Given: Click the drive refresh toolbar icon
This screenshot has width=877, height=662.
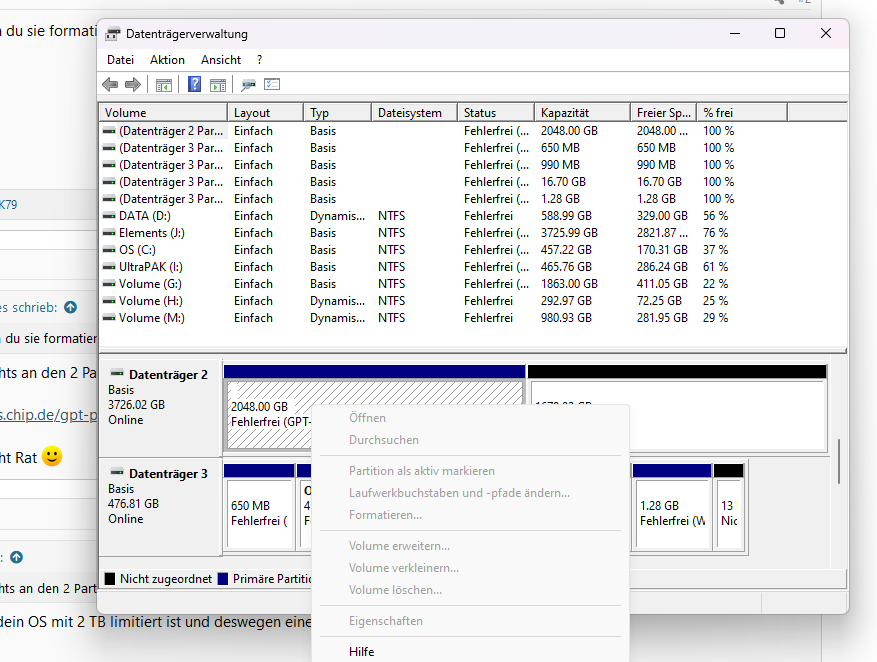Looking at the screenshot, I should [249, 85].
